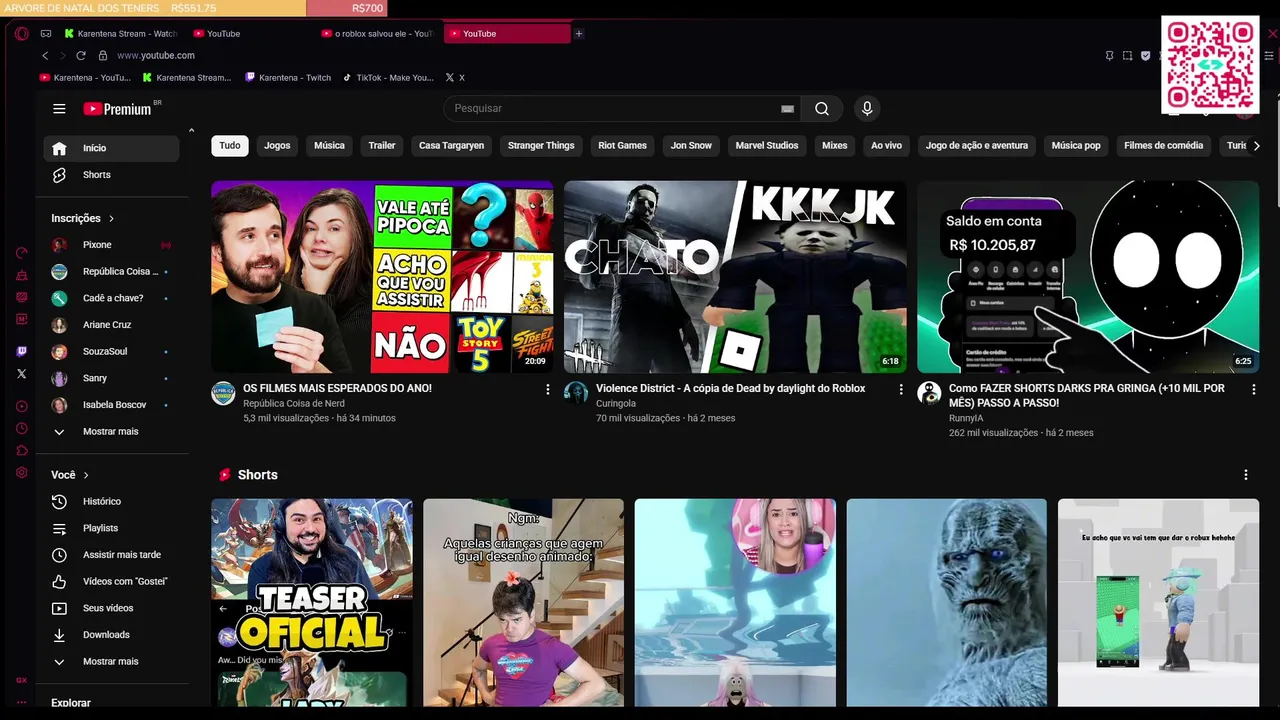Image resolution: width=1280 pixels, height=720 pixels.
Task: Open the Inscrições section chevron
Action: pos(111,218)
